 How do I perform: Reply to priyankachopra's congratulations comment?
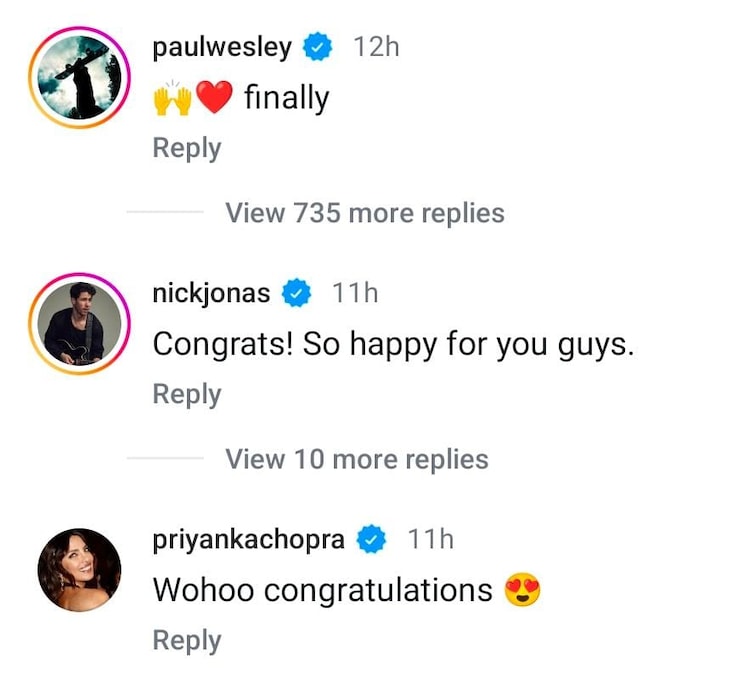pyautogui.click(x=186, y=641)
